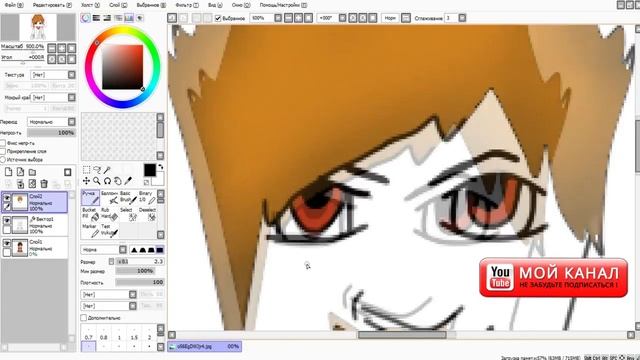
Task: Hide the Слой1 layer eye
Action: click(7, 243)
